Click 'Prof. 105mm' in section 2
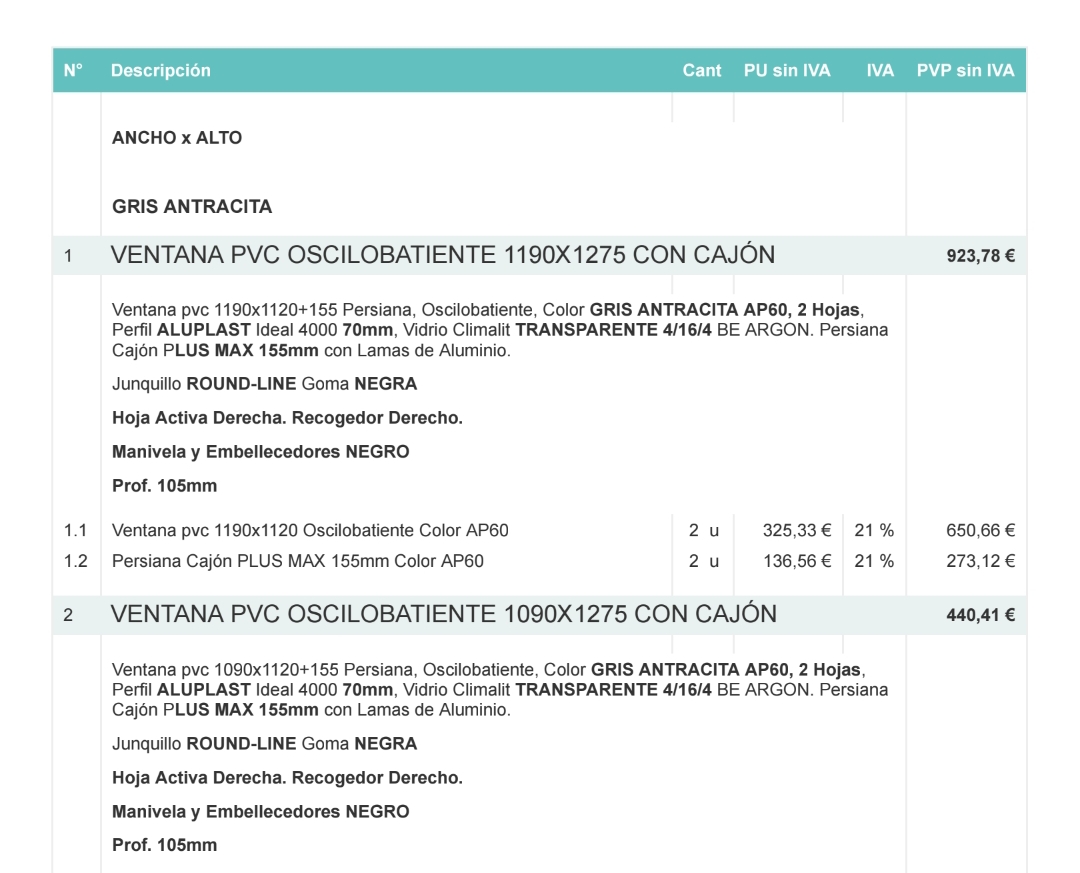 (x=165, y=845)
